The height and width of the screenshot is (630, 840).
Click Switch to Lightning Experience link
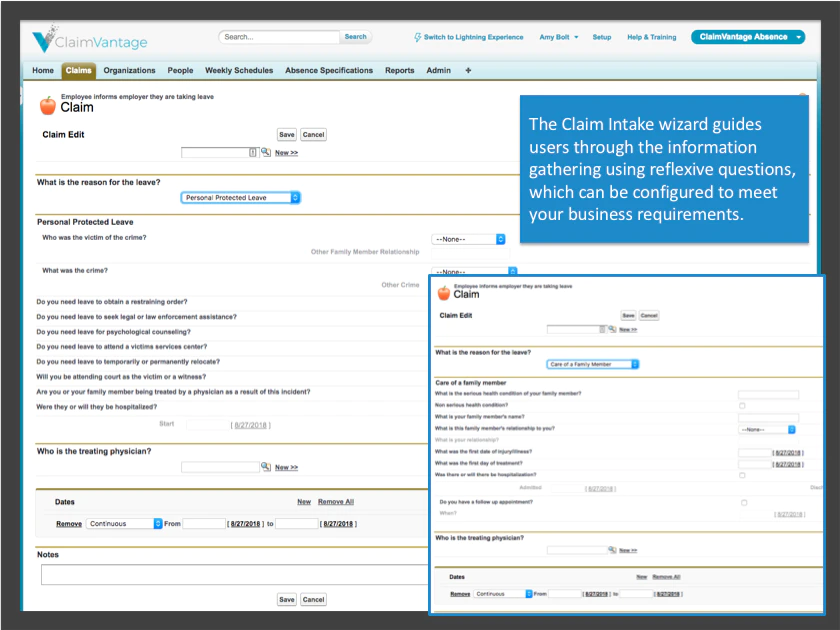pyautogui.click(x=474, y=38)
